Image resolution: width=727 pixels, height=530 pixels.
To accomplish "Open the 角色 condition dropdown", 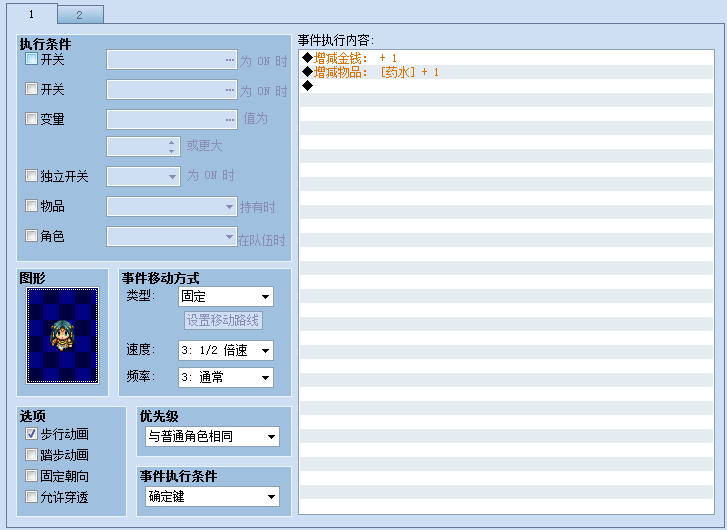I will point(172,236).
